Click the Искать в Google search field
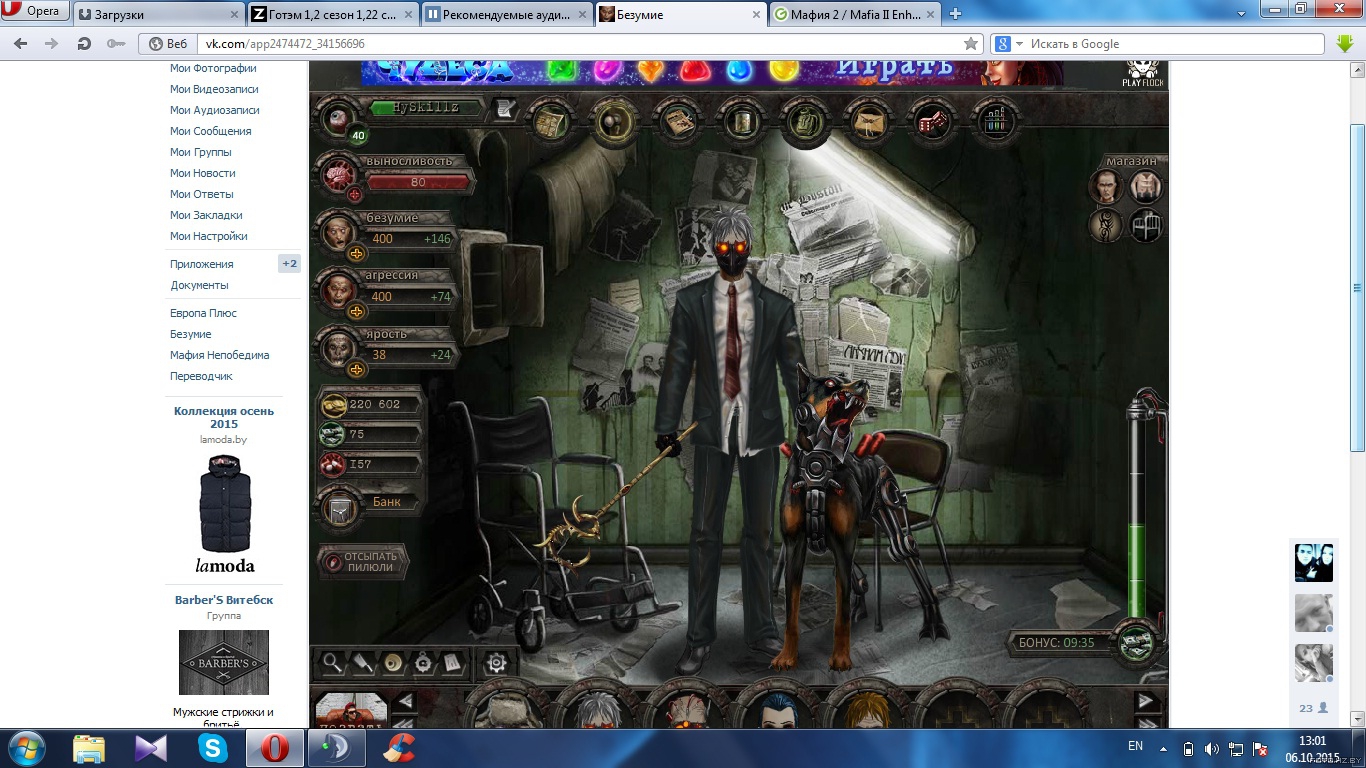The image size is (1366, 768). (1175, 44)
